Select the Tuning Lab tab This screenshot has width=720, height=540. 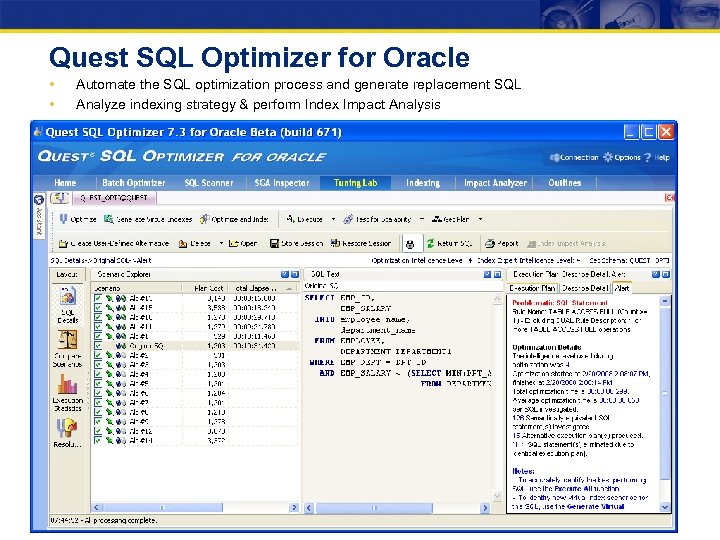click(x=355, y=183)
